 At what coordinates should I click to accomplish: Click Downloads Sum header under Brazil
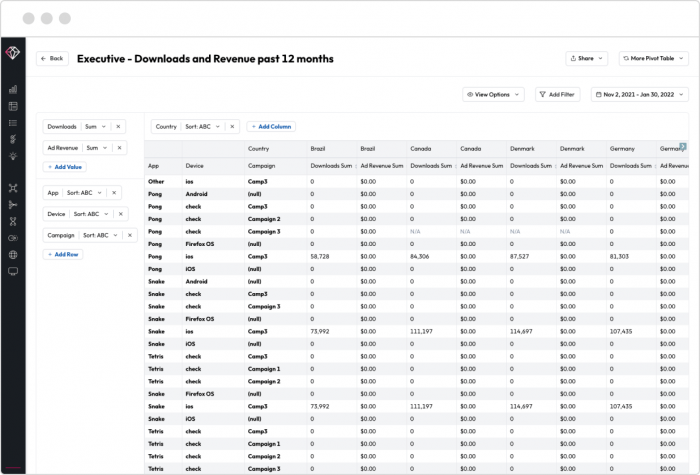coord(331,166)
